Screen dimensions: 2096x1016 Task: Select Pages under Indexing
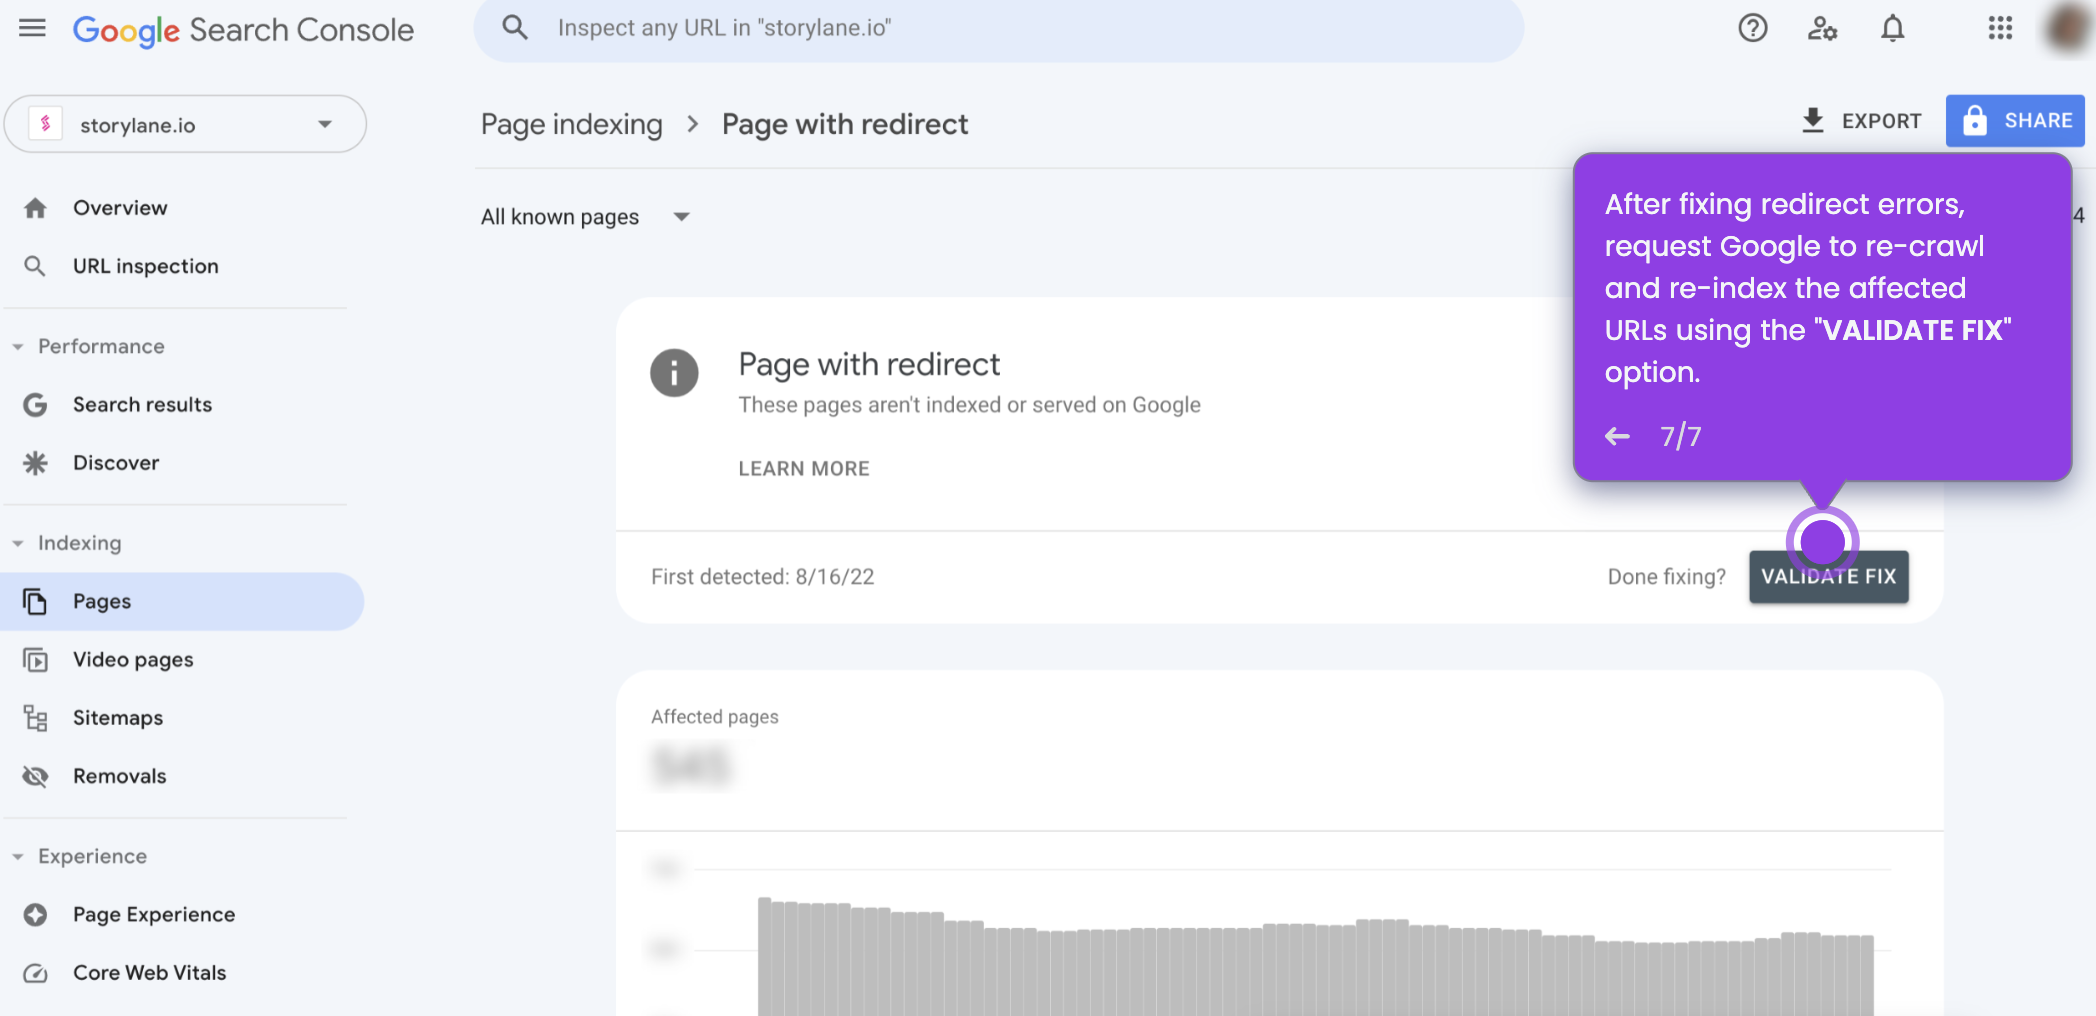[x=101, y=601]
